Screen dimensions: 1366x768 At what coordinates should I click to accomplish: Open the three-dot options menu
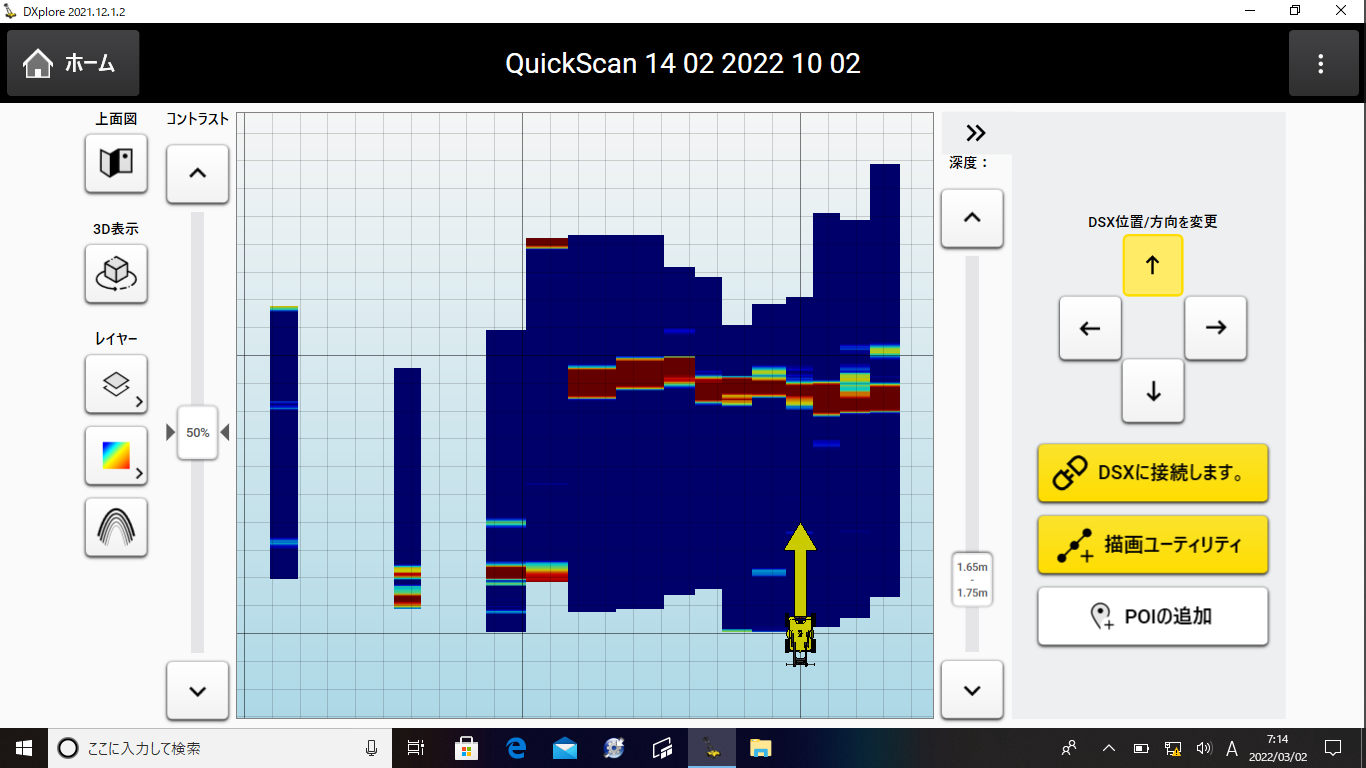(1320, 64)
